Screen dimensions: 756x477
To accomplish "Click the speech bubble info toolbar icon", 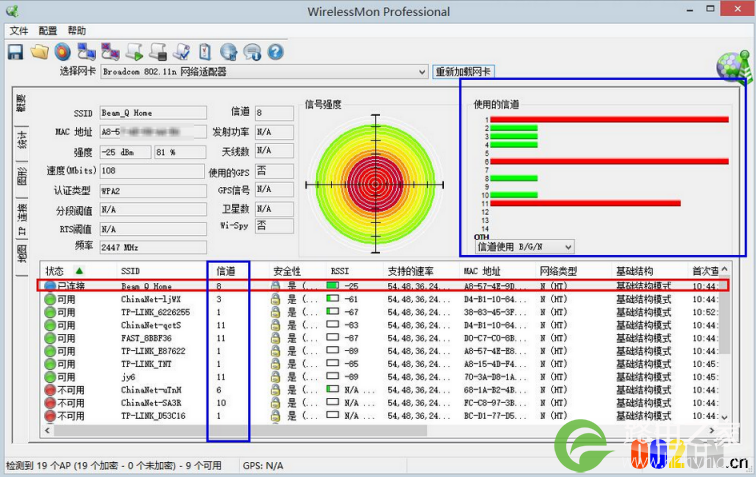I will tap(252, 52).
